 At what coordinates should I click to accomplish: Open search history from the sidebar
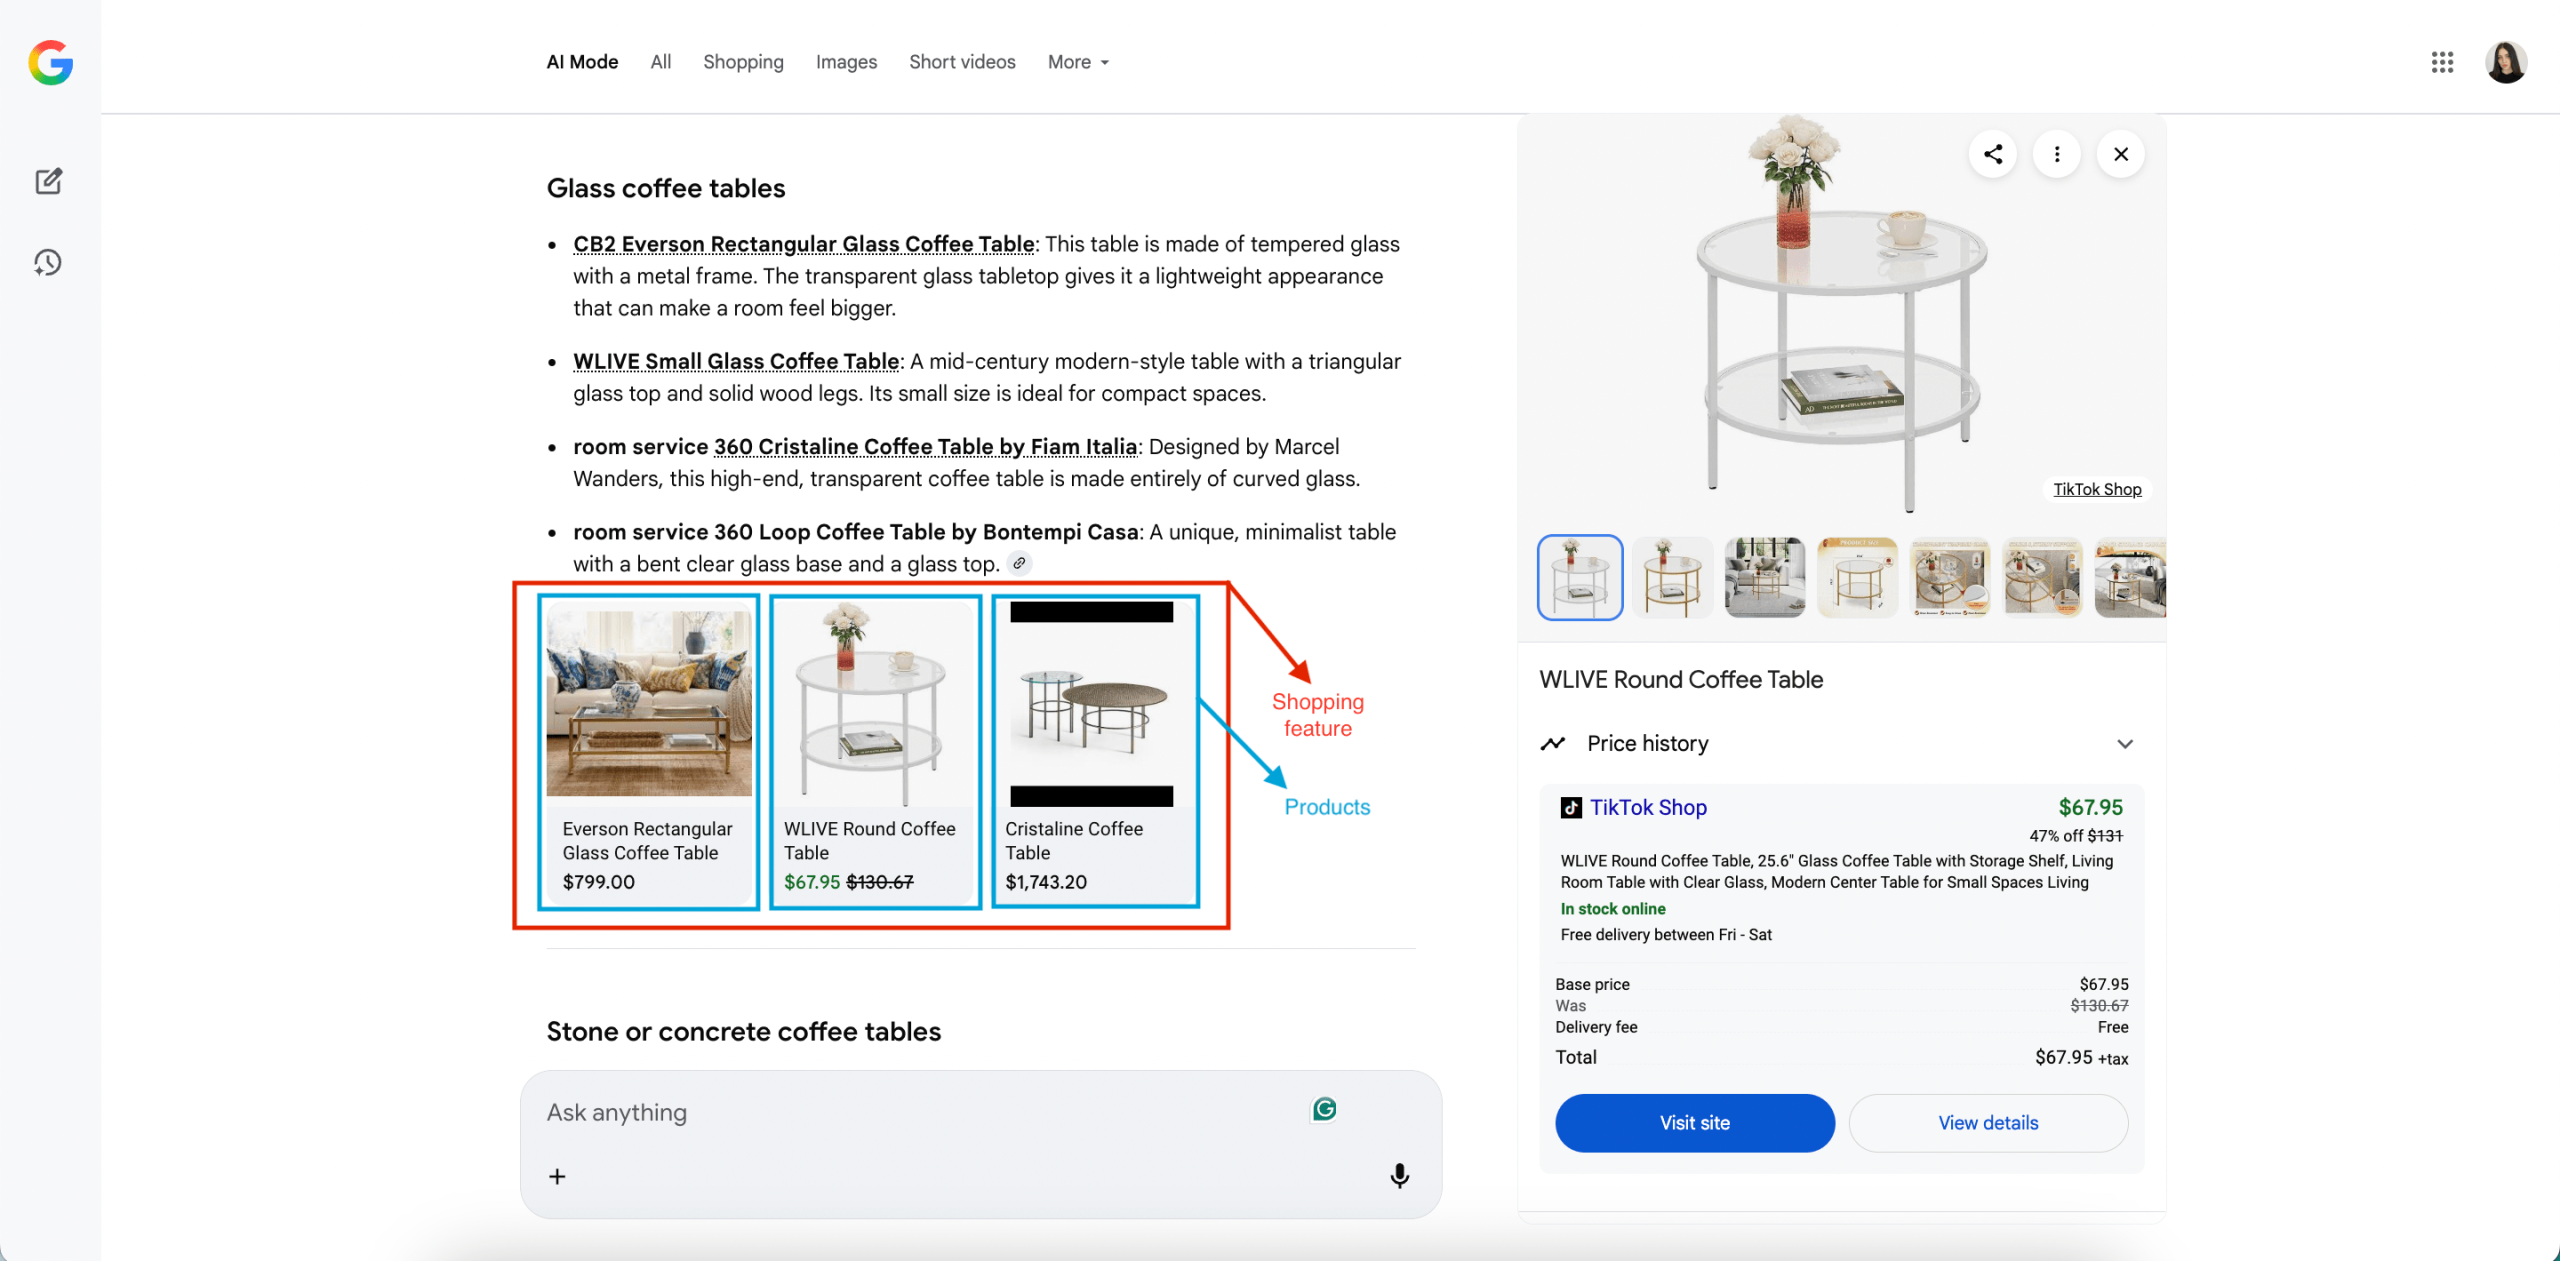click(x=48, y=262)
